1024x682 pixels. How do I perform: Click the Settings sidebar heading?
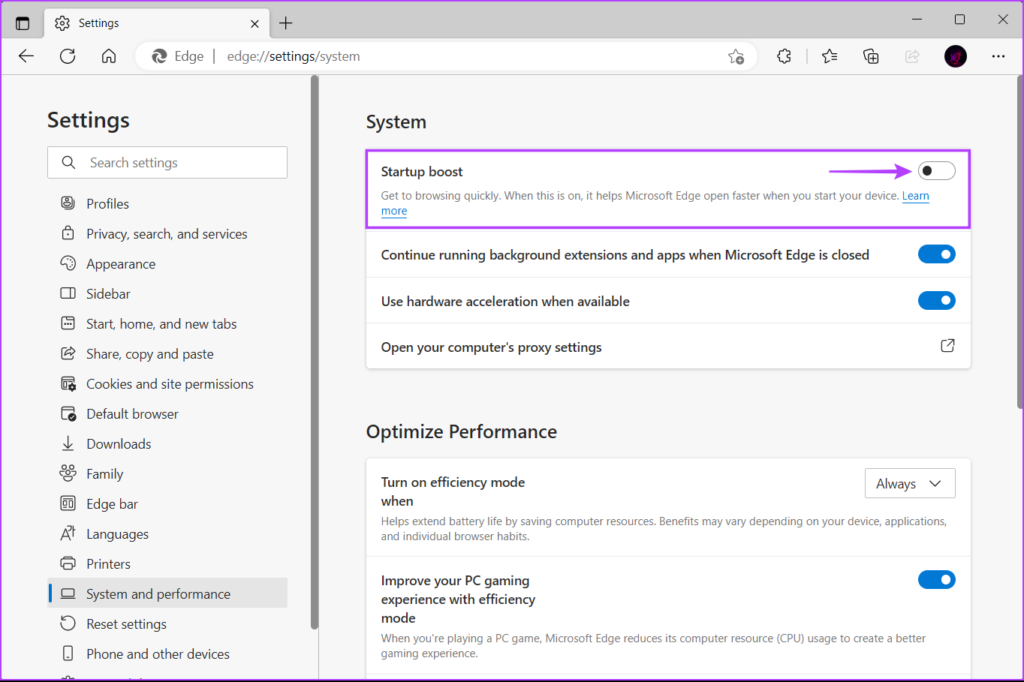pyautogui.click(x=88, y=120)
